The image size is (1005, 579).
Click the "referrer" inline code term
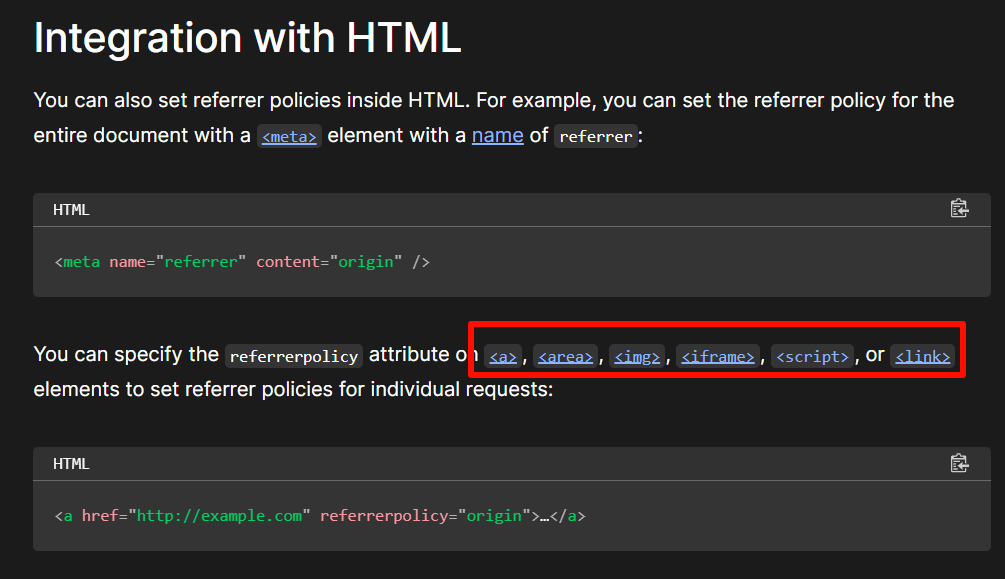click(x=596, y=137)
